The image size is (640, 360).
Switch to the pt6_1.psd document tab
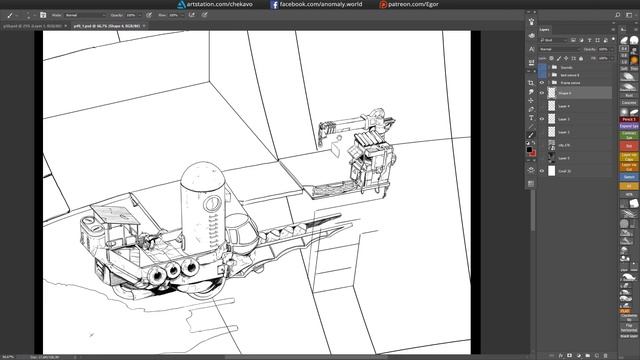pos(107,26)
